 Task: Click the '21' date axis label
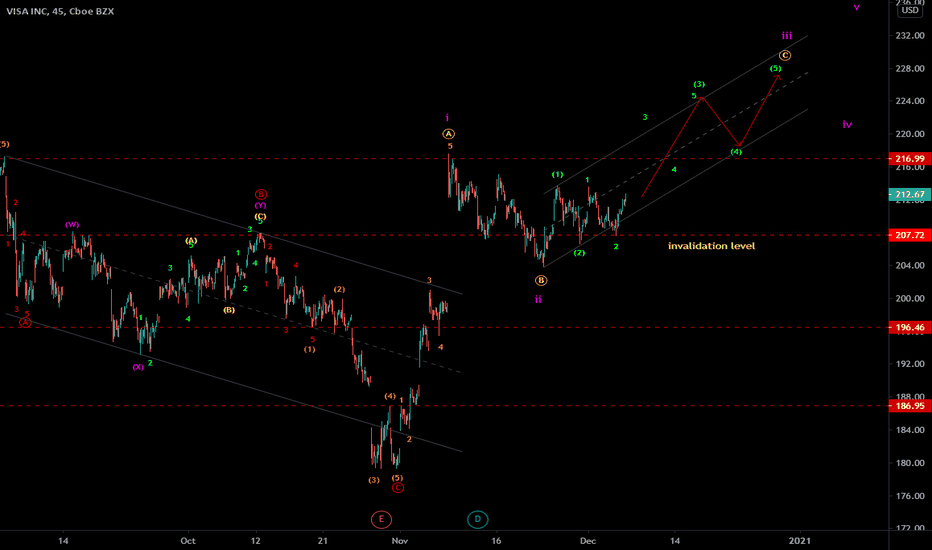click(x=323, y=540)
